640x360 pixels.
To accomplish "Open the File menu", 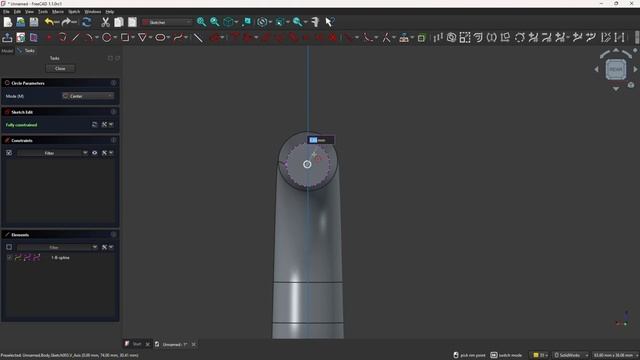I will (6, 11).
